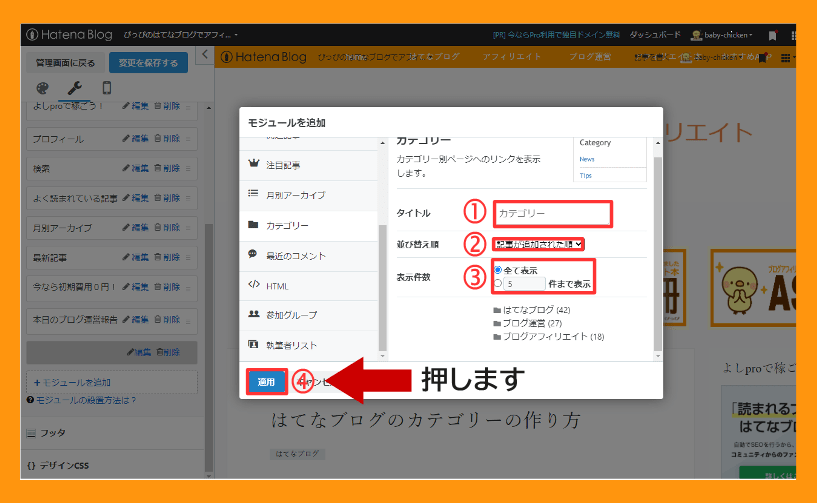
Task: Click the Tips link in Category preview
Action: (586, 176)
